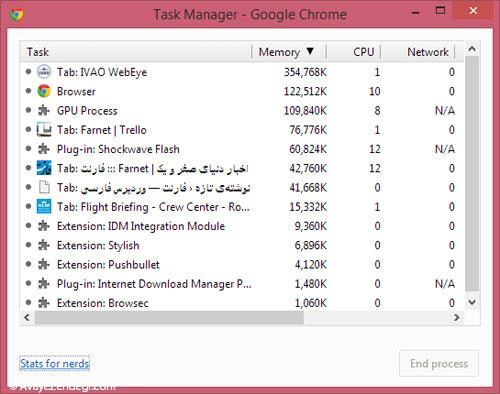Click the 41,668K memory value
The image size is (500, 394).
coord(308,188)
